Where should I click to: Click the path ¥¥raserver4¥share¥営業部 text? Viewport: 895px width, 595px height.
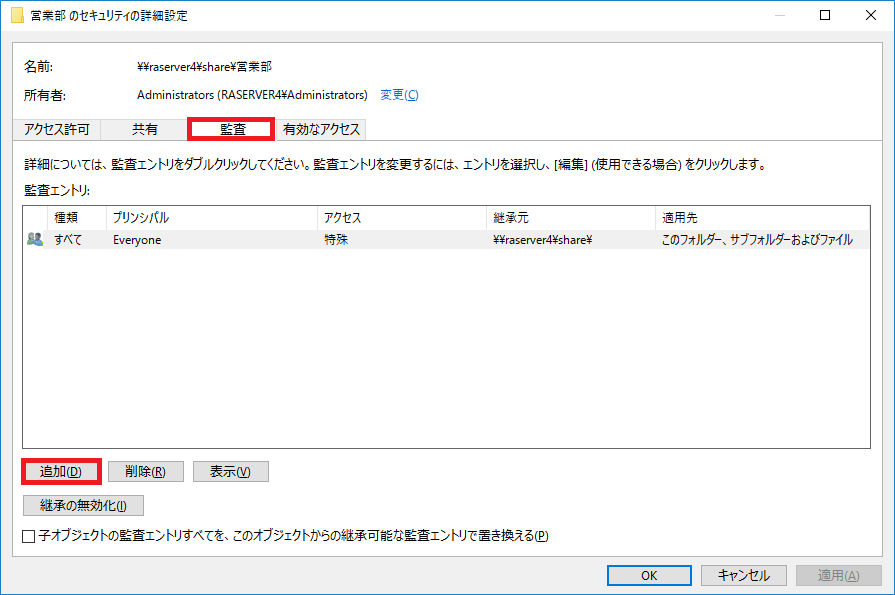204,67
